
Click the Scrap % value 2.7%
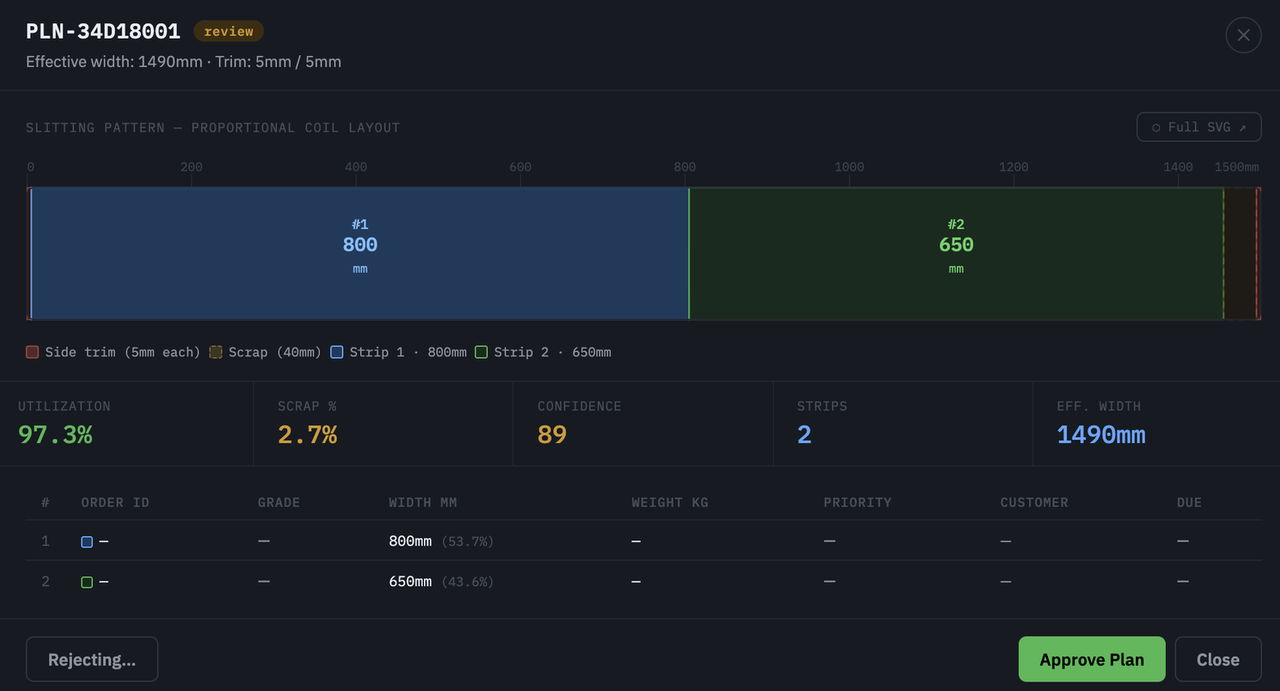point(307,434)
